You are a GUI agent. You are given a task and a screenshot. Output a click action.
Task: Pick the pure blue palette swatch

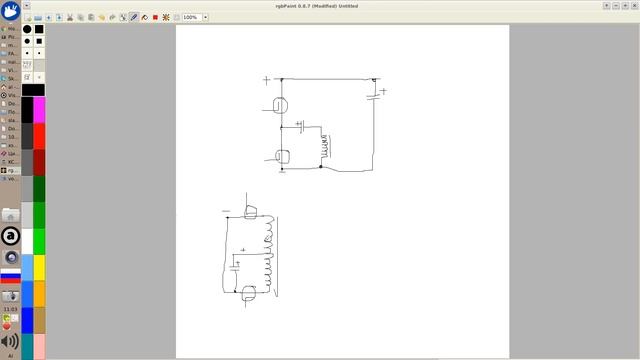pyautogui.click(x=27, y=320)
